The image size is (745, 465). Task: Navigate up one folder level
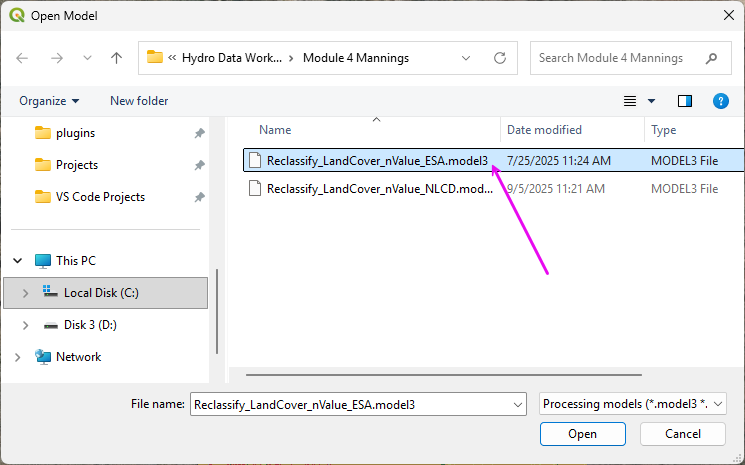click(116, 58)
